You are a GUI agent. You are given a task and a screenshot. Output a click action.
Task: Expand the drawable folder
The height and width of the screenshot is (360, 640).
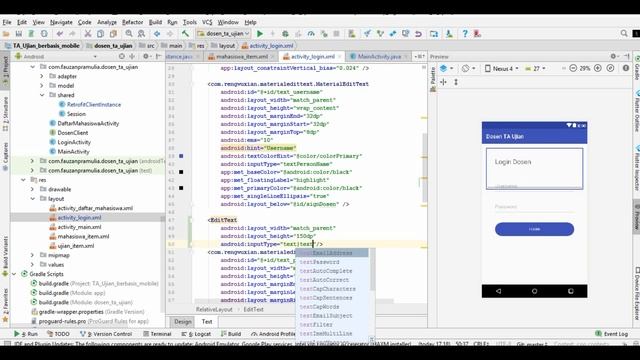coord(32,189)
